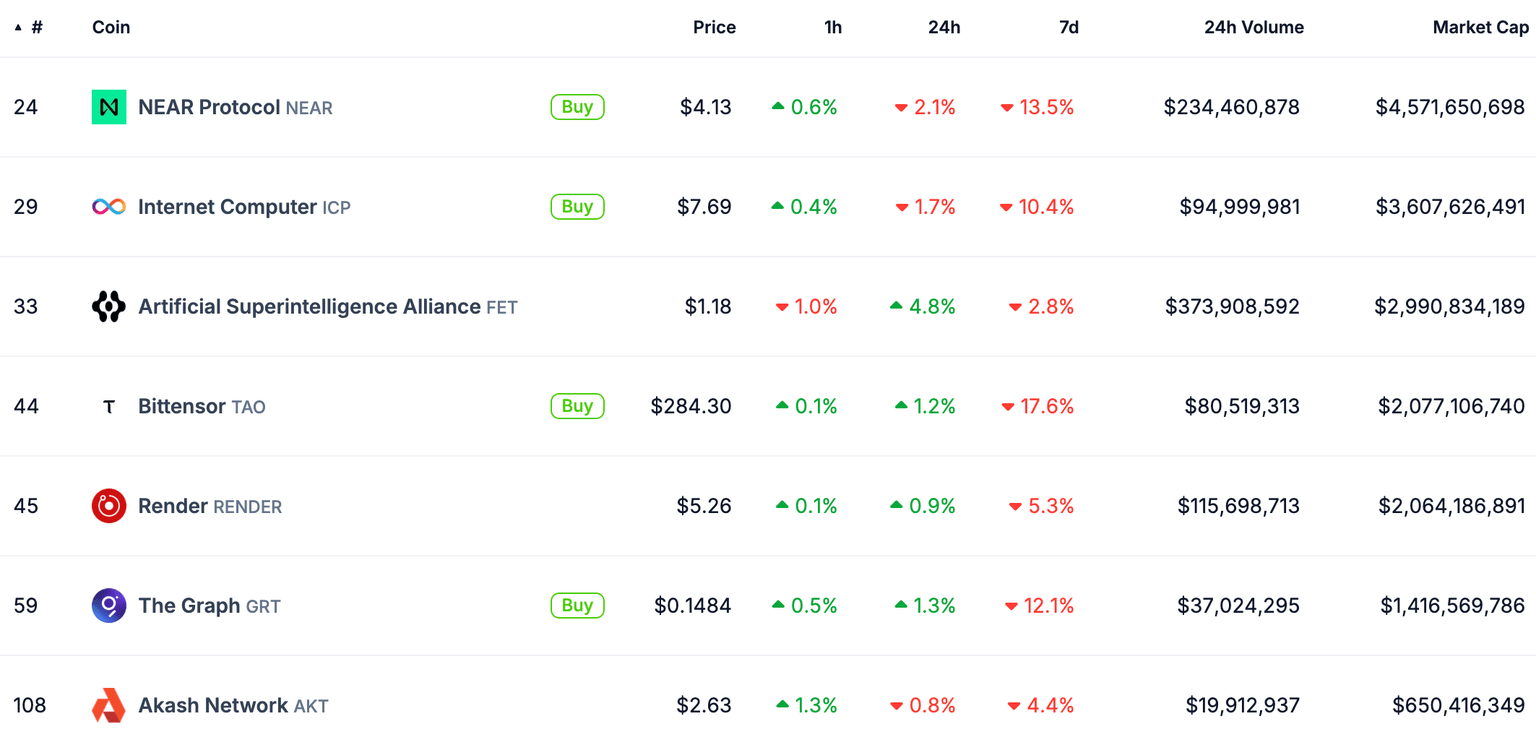Screen dimensions: 1536x740
Task: Click the Internet Computer infinity logo
Action: [x=108, y=206]
